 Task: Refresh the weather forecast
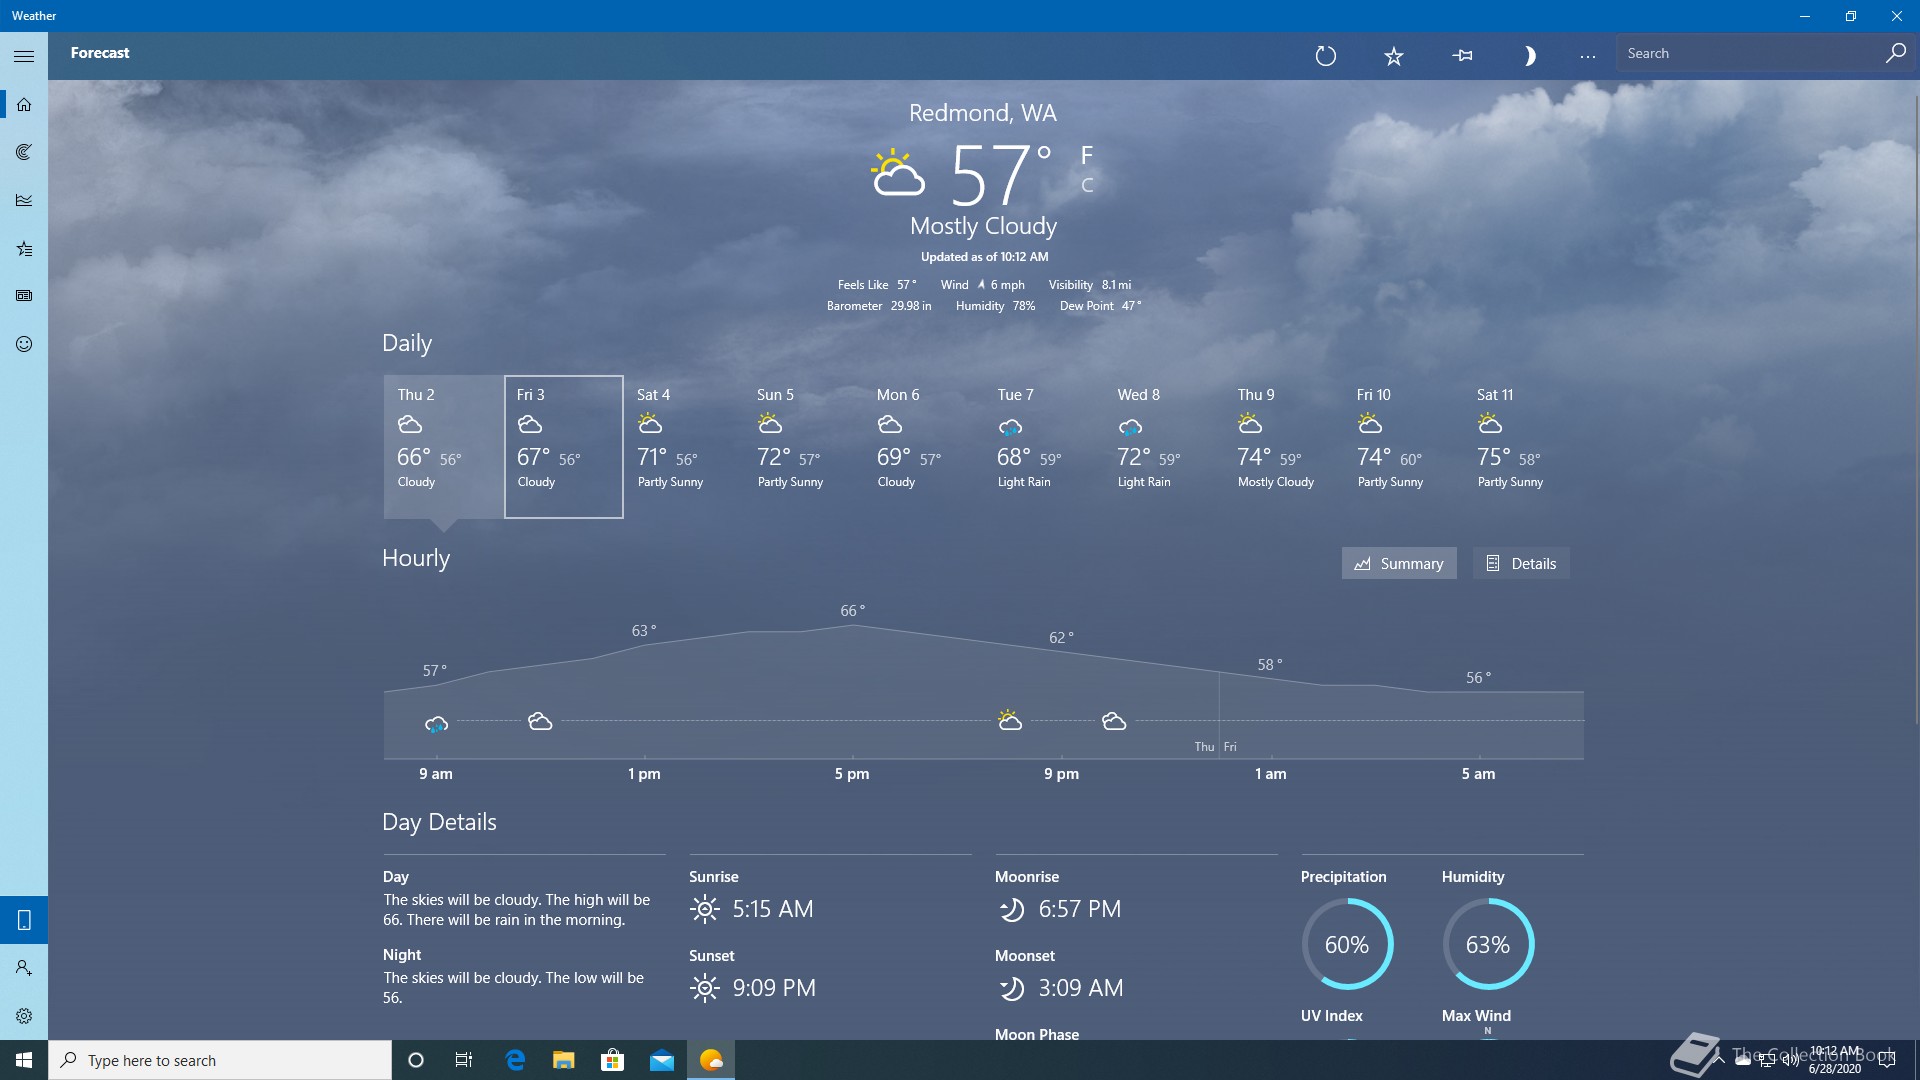tap(1325, 56)
